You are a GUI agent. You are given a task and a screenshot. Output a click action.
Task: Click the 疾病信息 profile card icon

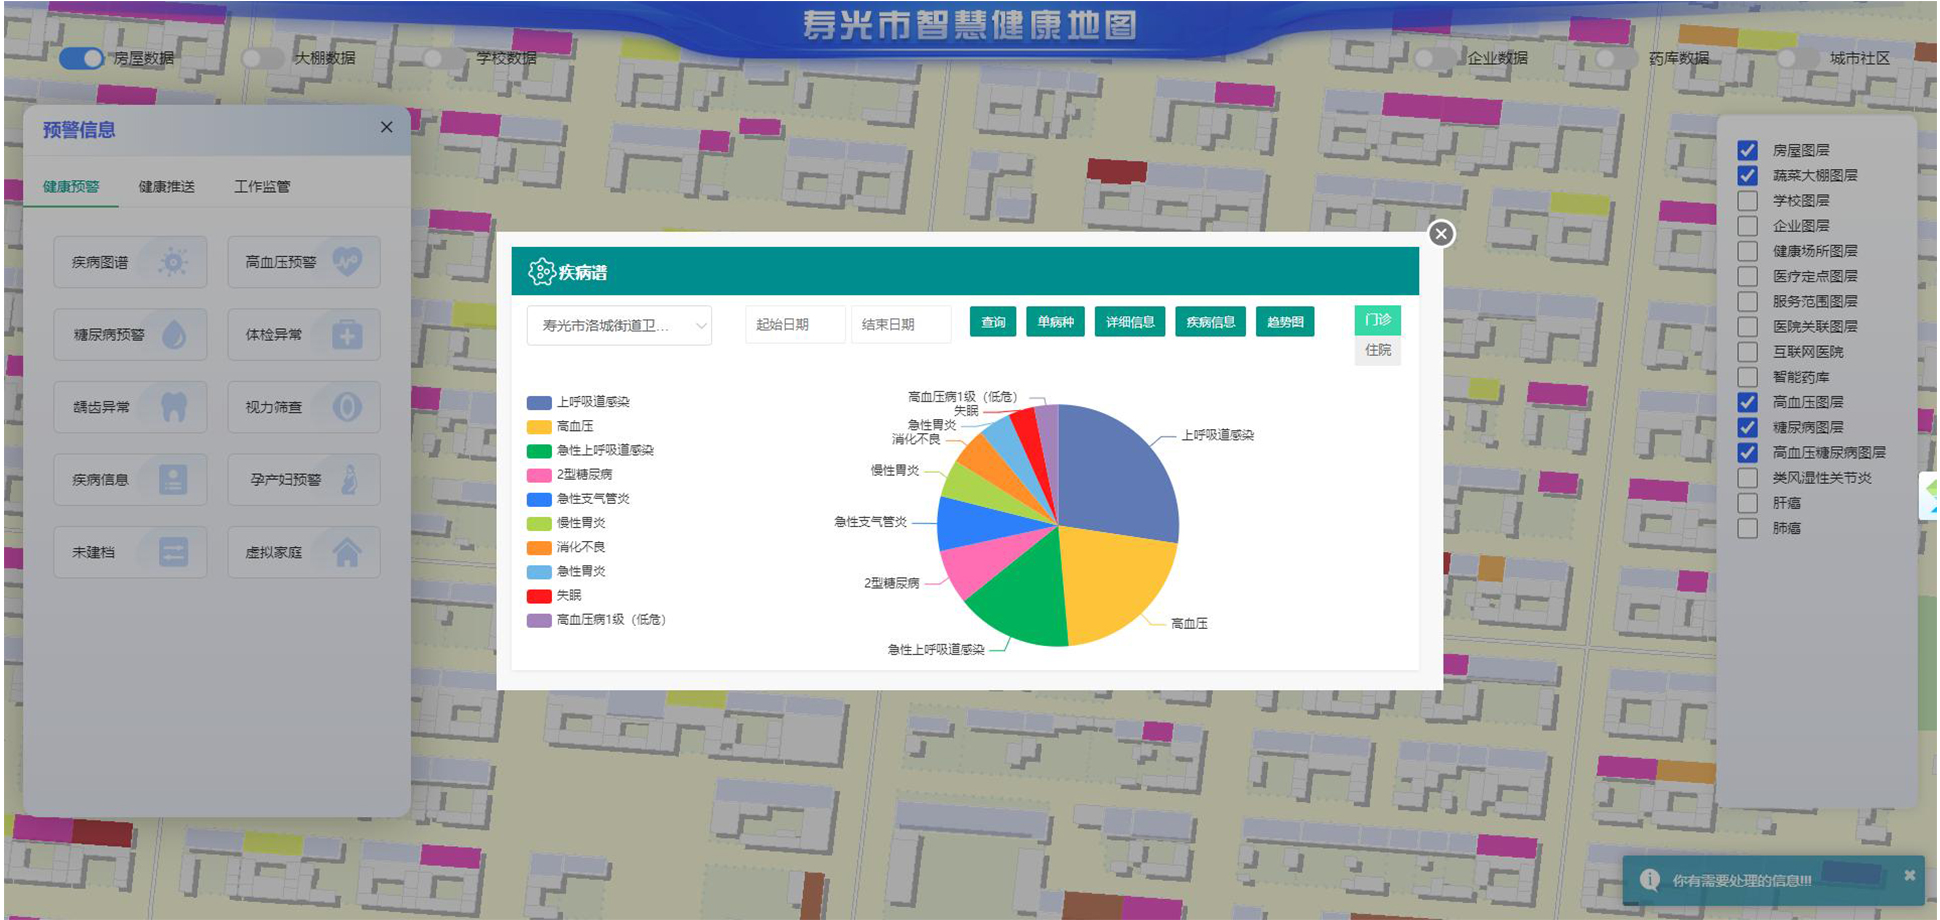(173, 480)
